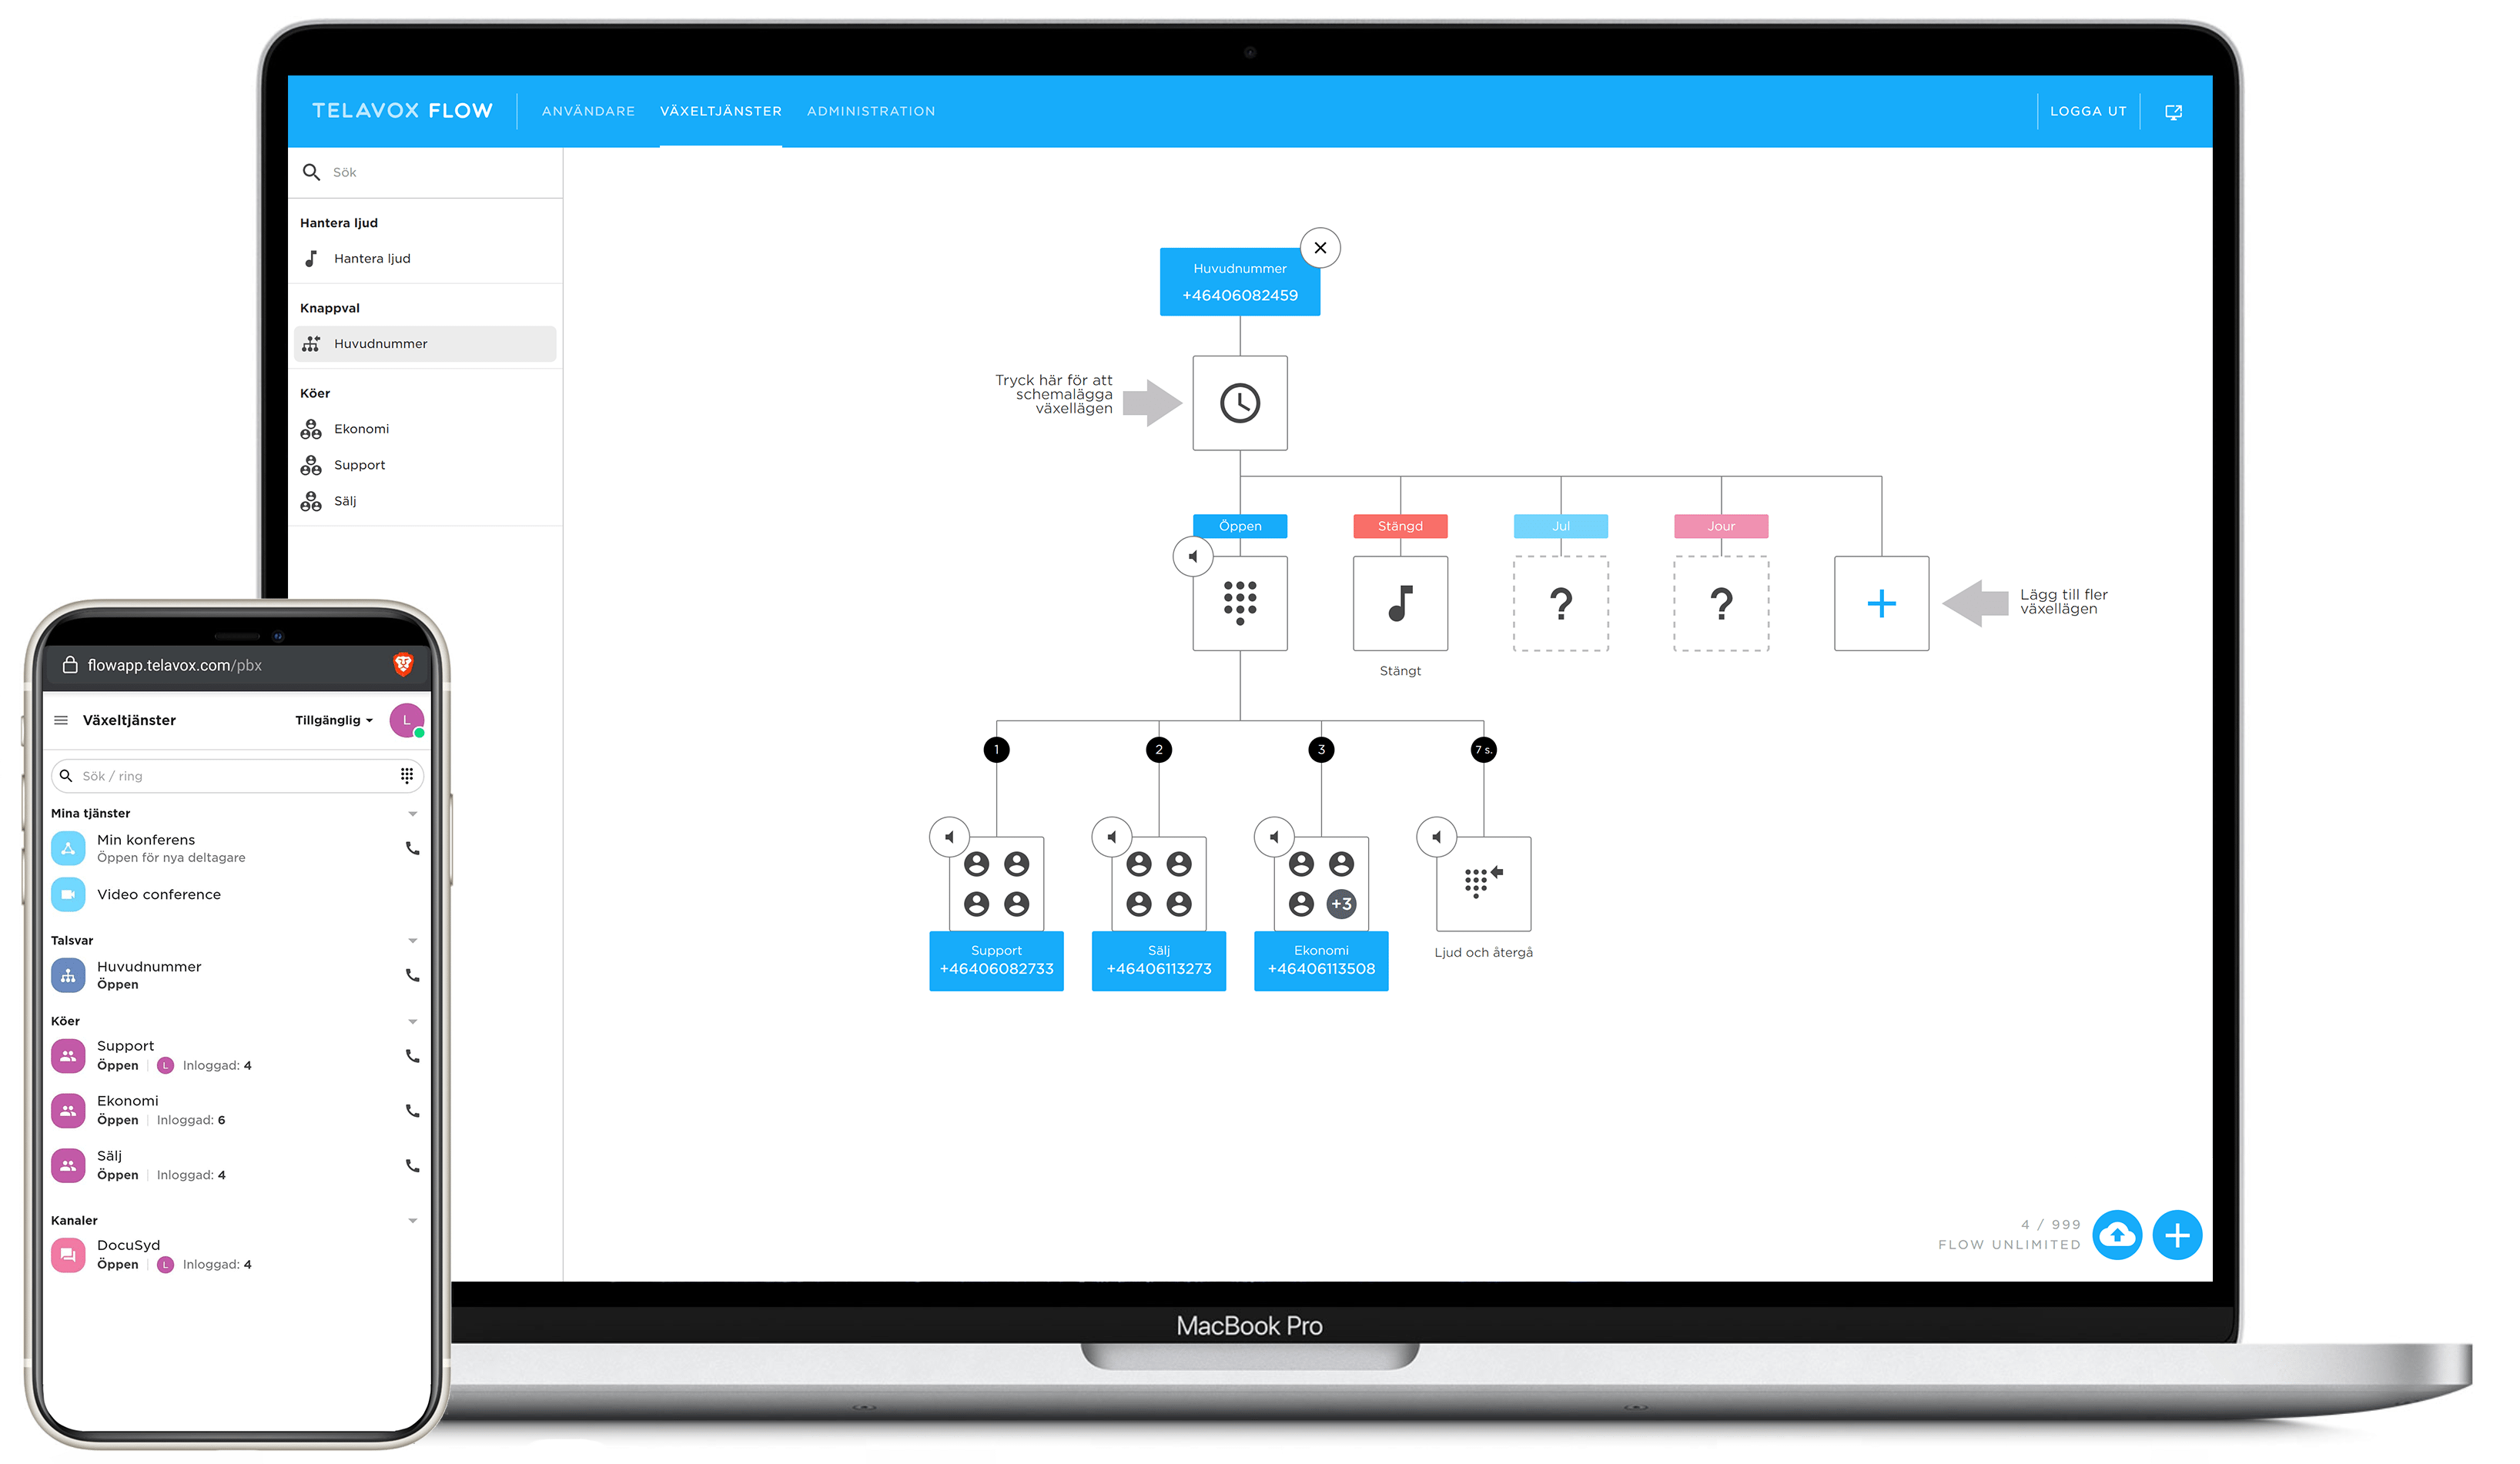Collapse the Kanaler section on phone
This screenshot has width=2520, height=1464.
(x=413, y=1221)
